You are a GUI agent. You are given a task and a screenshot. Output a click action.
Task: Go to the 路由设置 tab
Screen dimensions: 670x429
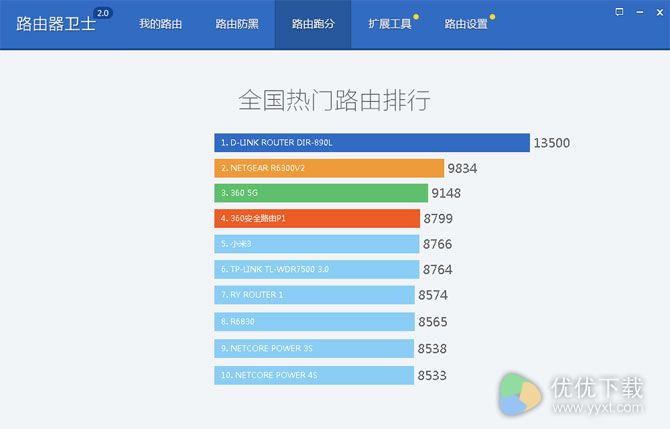[x=466, y=24]
